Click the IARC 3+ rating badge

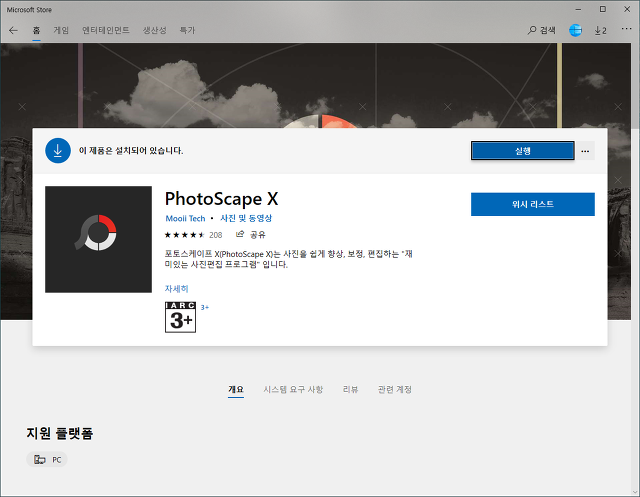pyautogui.click(x=180, y=317)
